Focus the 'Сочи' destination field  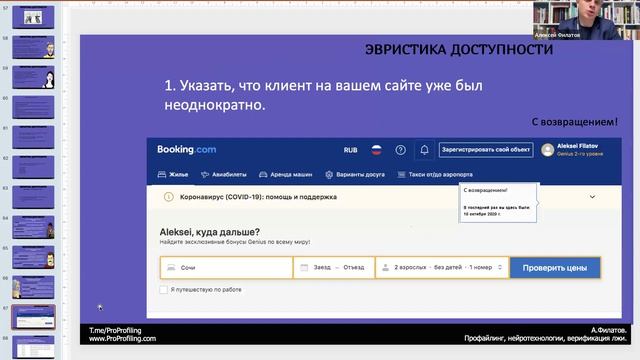coord(227,268)
